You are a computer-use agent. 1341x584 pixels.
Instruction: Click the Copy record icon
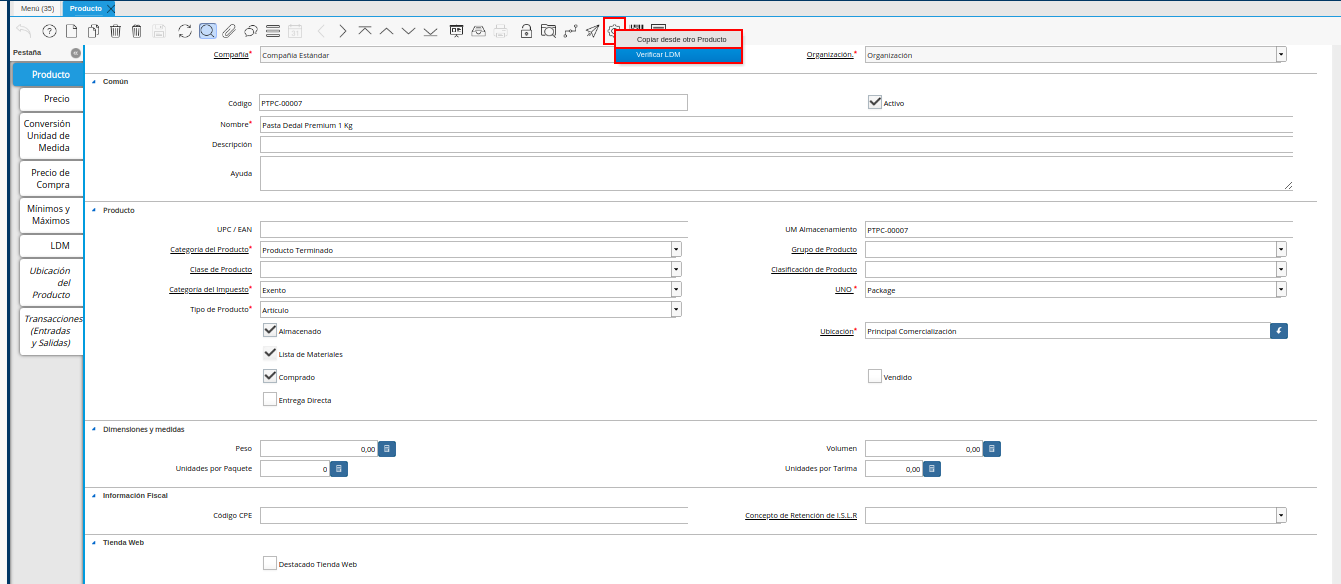tap(93, 31)
